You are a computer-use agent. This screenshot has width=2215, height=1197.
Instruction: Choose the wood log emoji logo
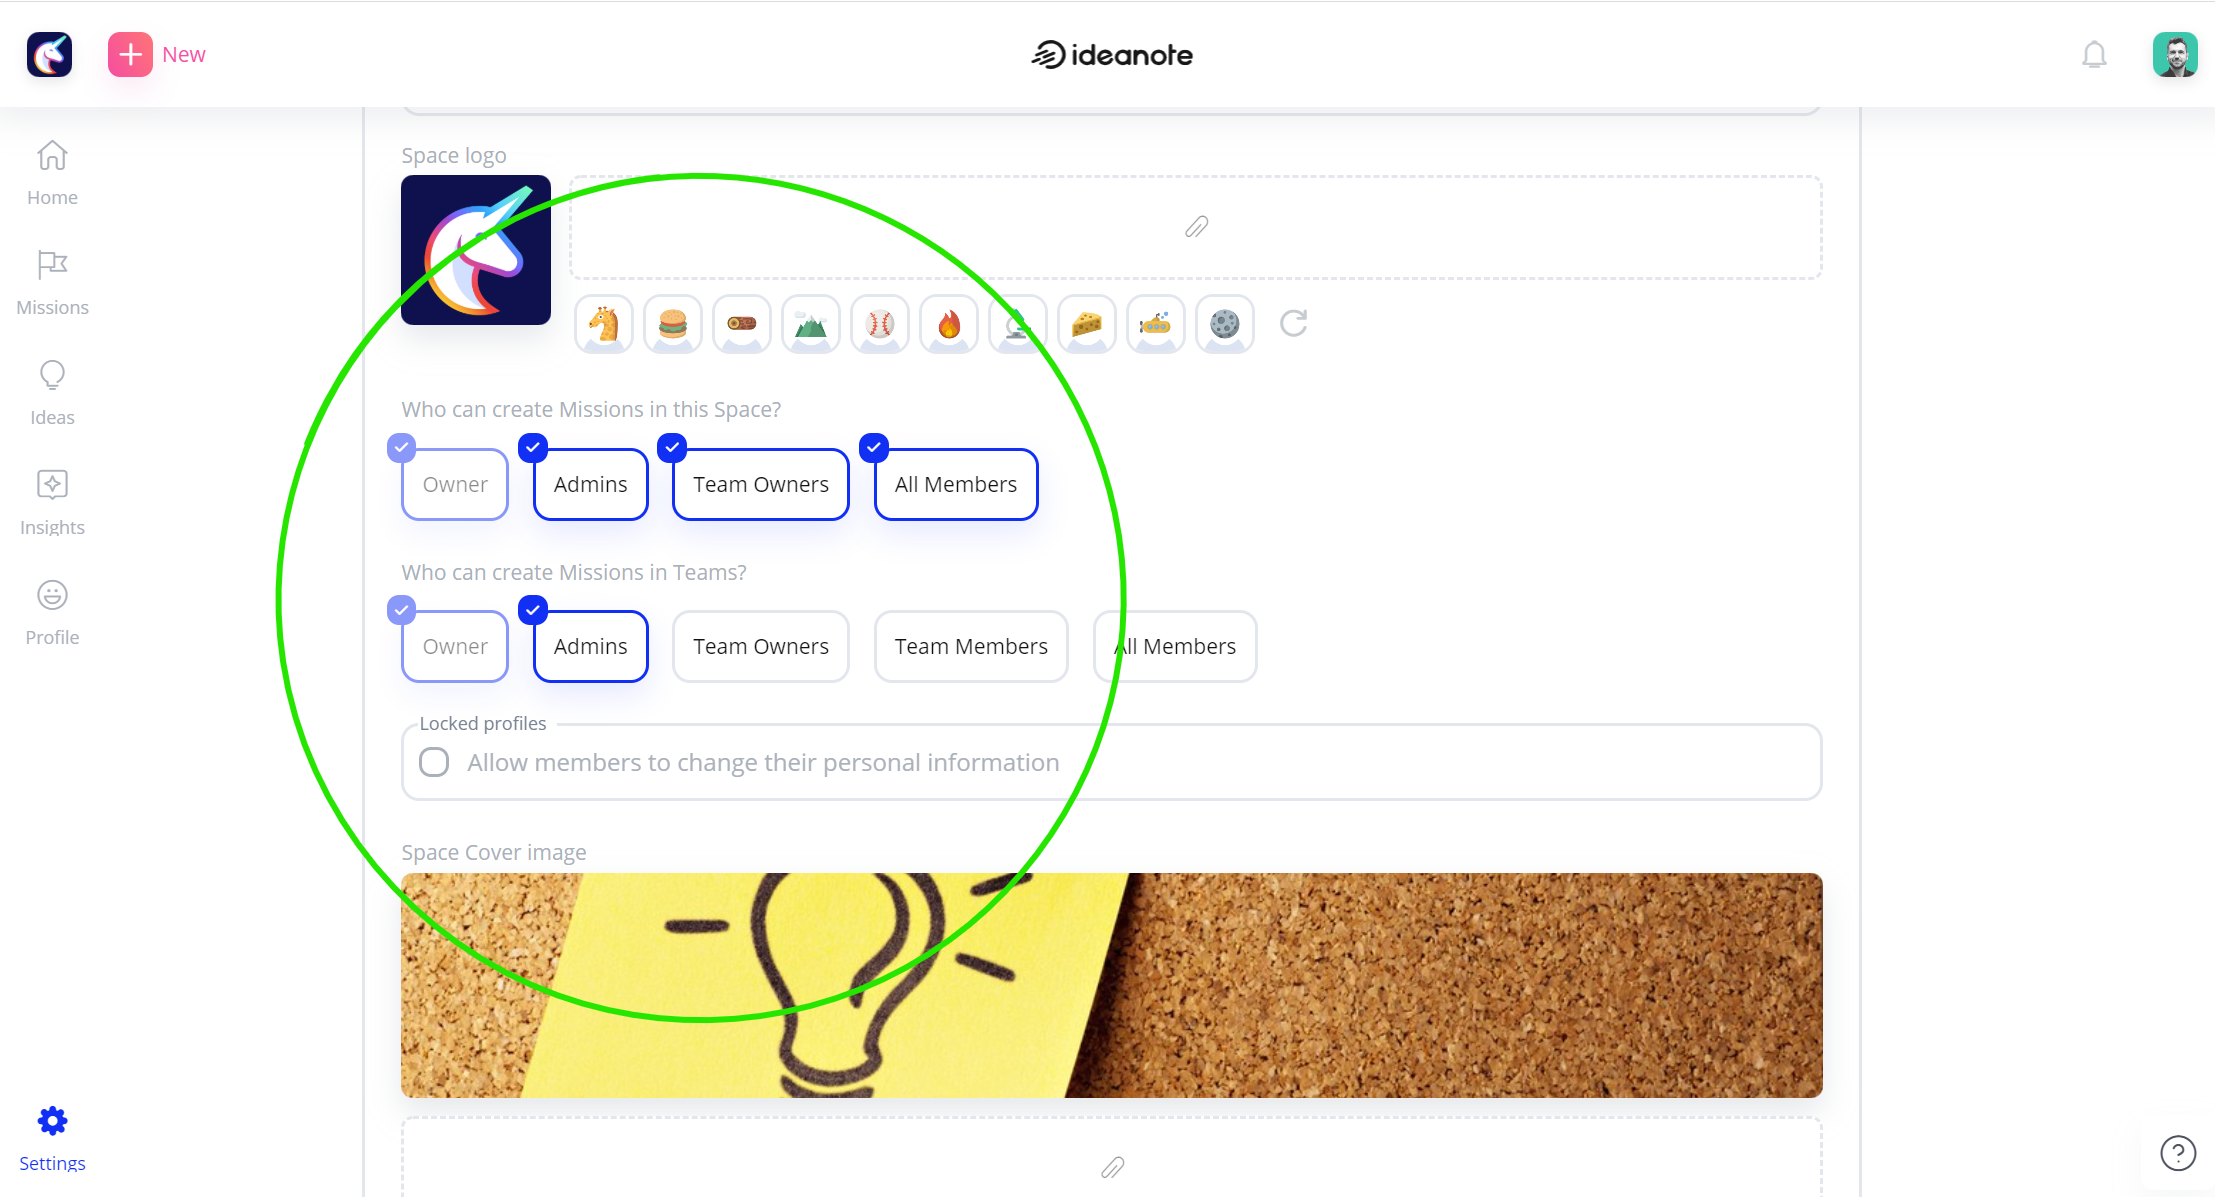coord(742,324)
